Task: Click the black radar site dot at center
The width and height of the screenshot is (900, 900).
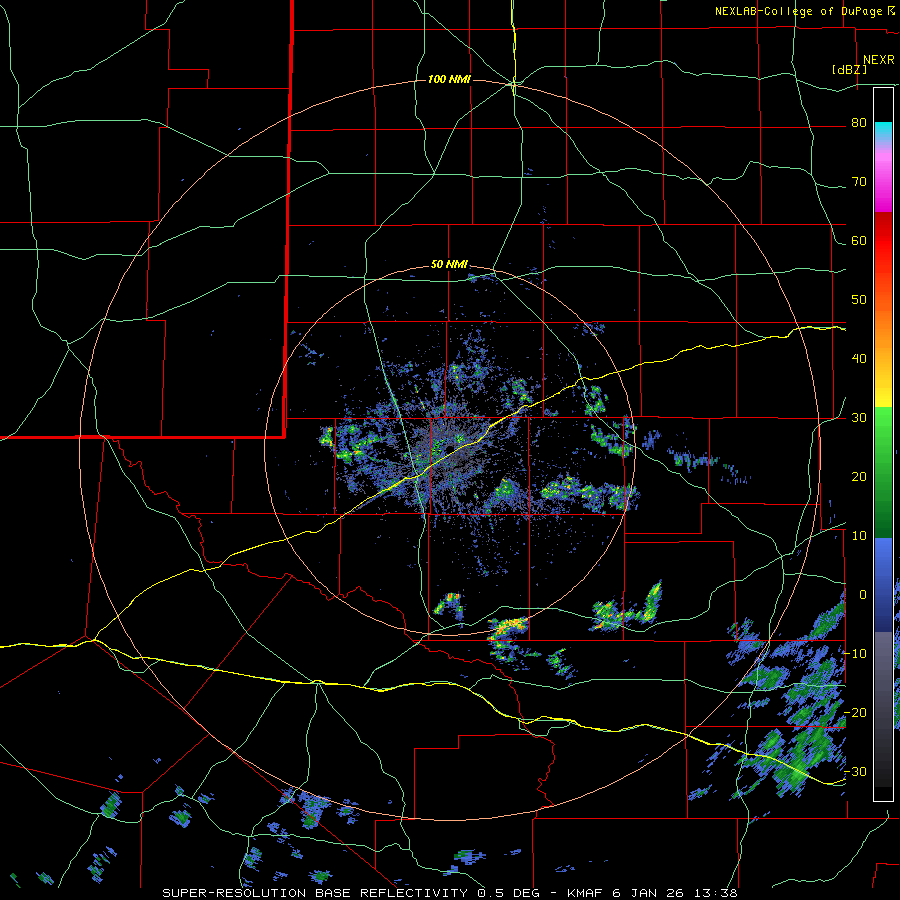Action: (x=449, y=448)
